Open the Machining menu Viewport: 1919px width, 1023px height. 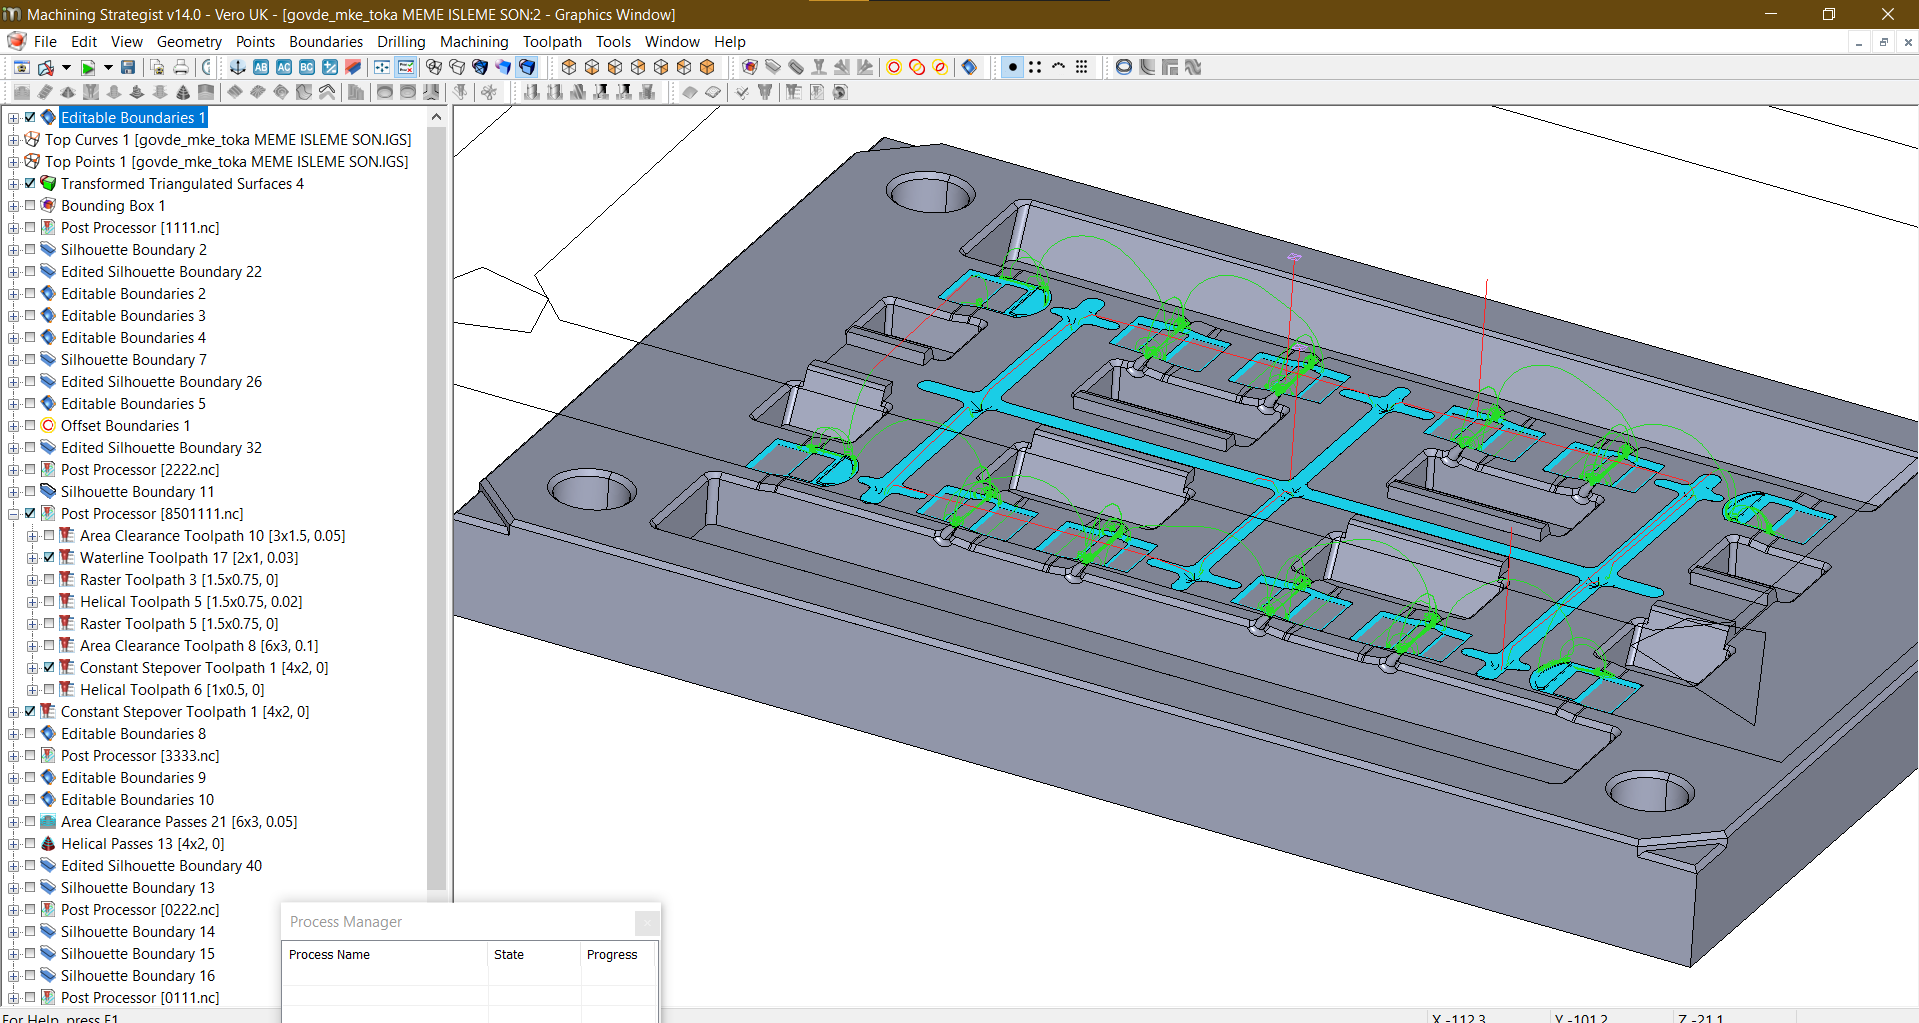[x=474, y=41]
